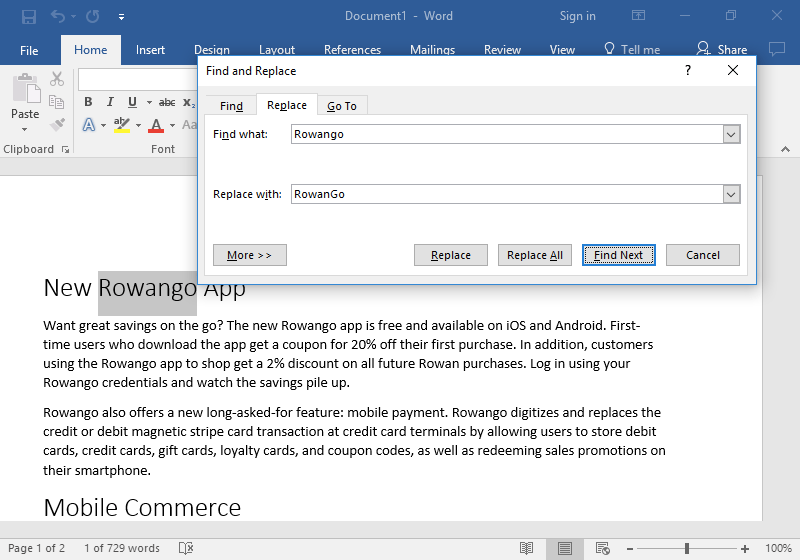800x560 pixels.
Task: Click the Copy icon in Clipboard group
Action: 57,102
